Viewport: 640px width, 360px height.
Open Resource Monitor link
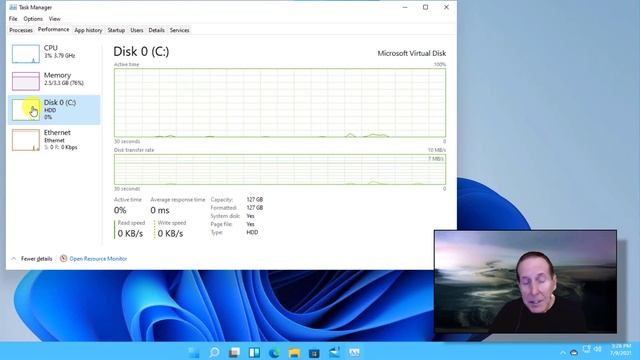pyautogui.click(x=98, y=259)
